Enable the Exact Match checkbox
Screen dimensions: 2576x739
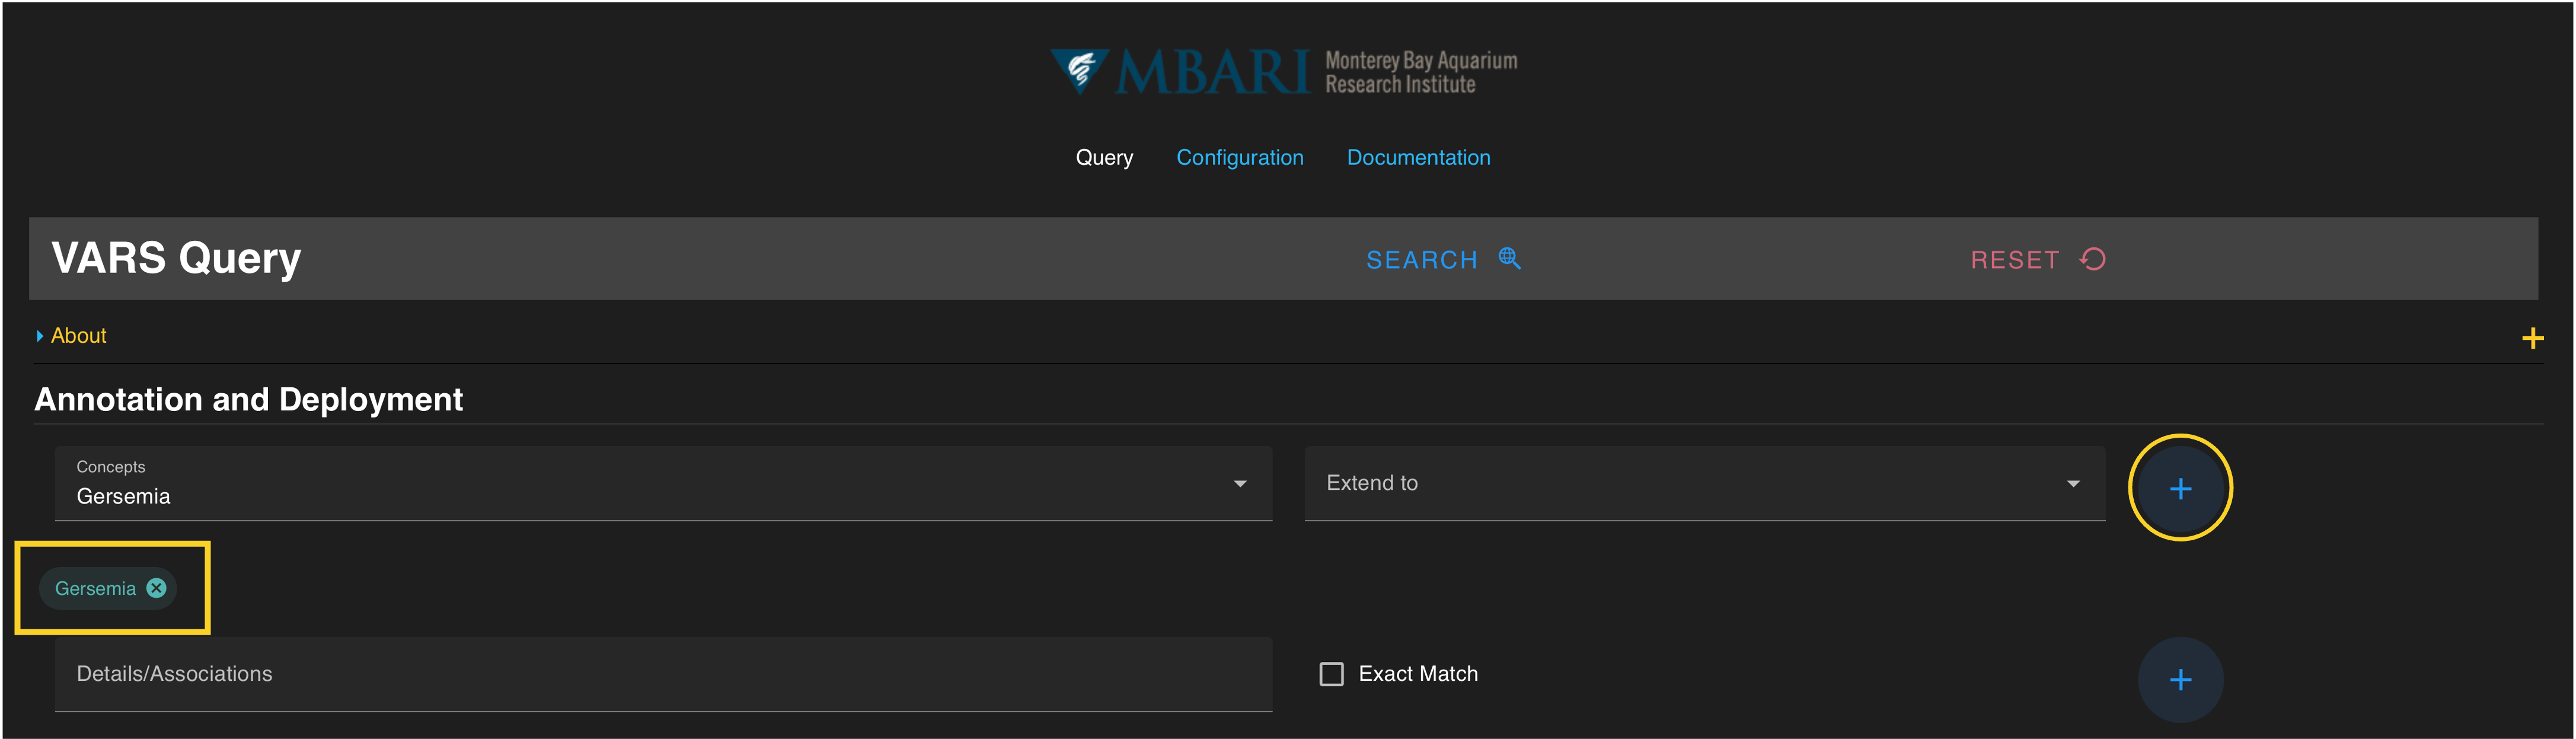tap(1331, 674)
